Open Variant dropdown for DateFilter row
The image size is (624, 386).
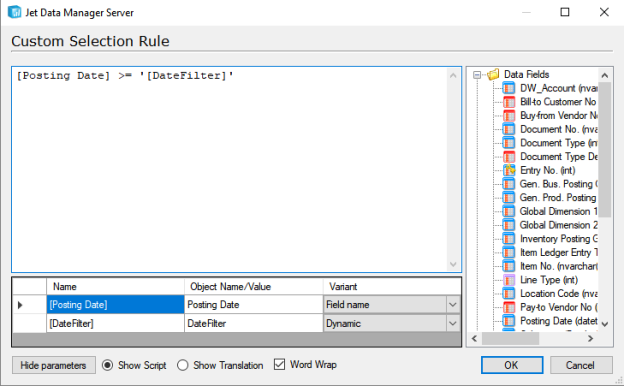click(452, 324)
